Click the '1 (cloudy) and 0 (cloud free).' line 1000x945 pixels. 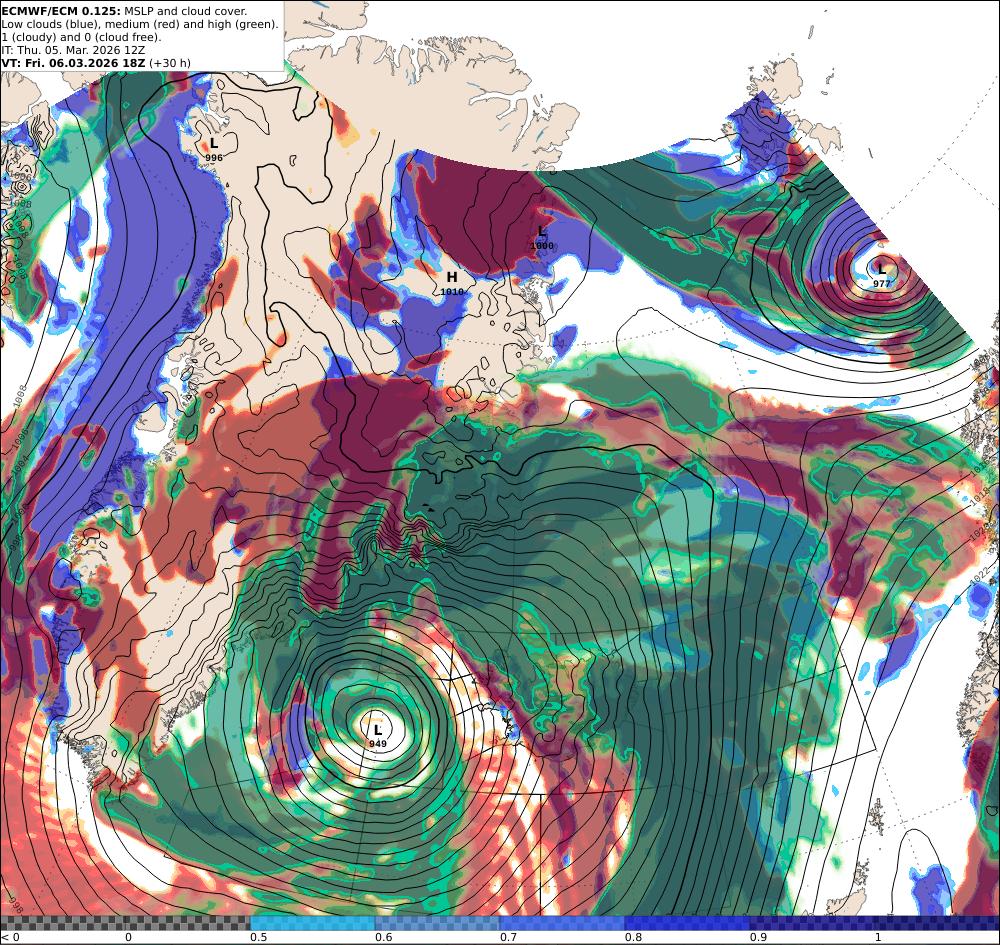pos(82,37)
